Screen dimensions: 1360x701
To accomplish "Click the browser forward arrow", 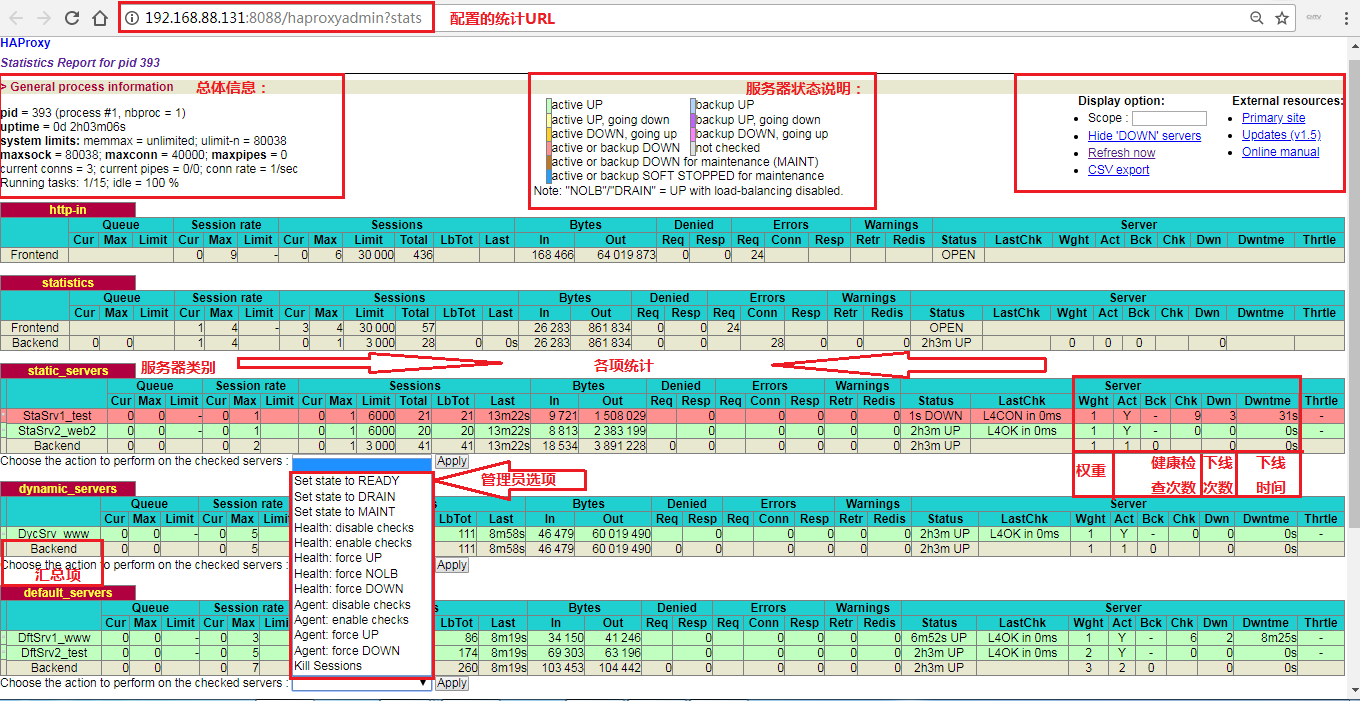I will pos(43,18).
